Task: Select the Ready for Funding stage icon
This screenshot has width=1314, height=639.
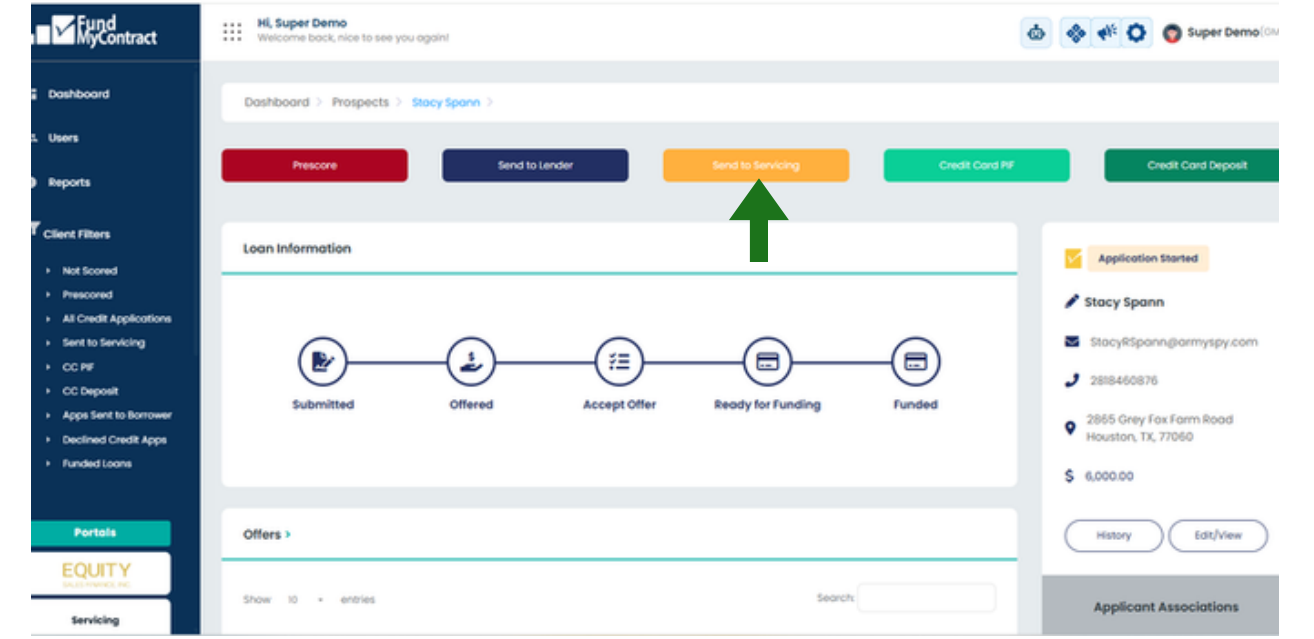Action: [x=767, y=362]
